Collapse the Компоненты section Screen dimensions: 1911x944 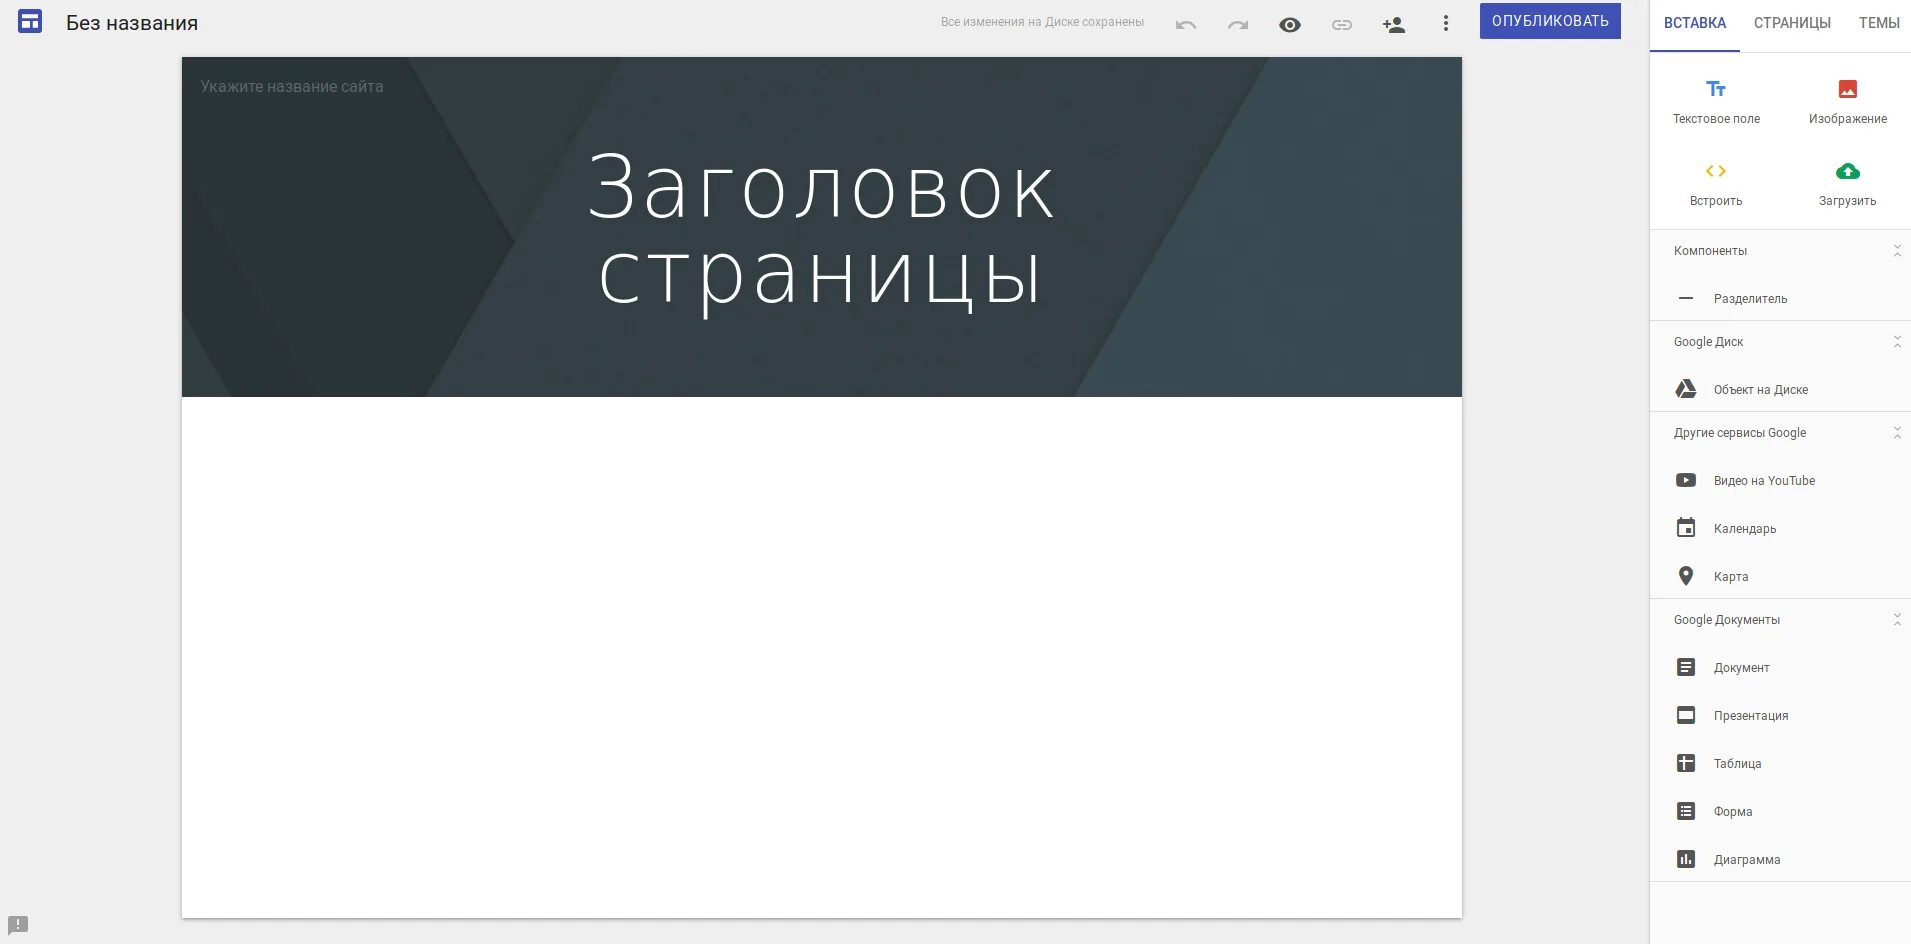[1897, 251]
